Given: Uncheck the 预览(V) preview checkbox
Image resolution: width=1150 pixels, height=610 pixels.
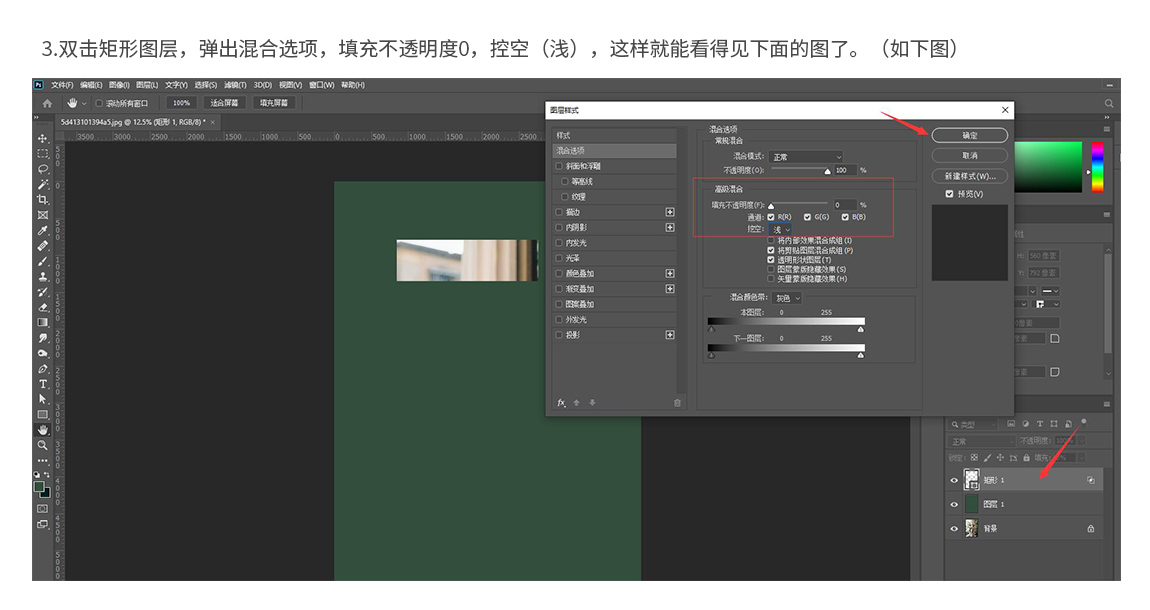Looking at the screenshot, I should click(x=949, y=194).
